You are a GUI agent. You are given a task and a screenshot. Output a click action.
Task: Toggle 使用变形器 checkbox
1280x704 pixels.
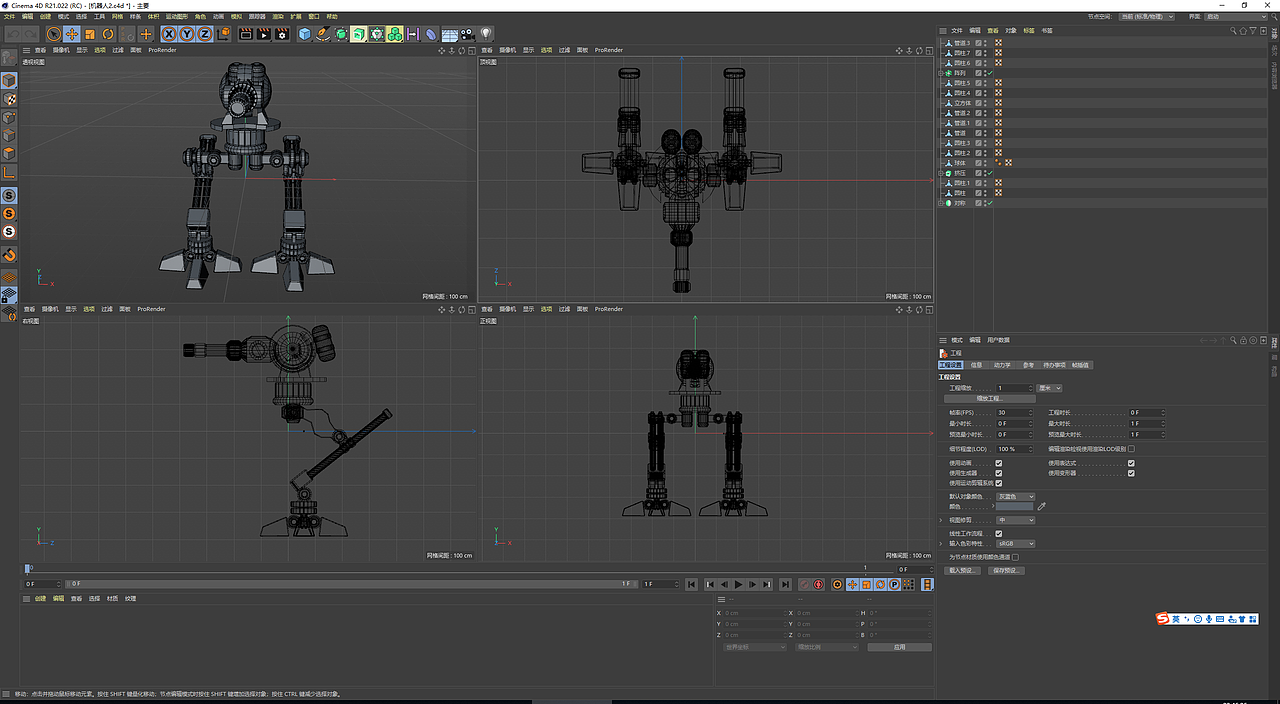[1131, 473]
